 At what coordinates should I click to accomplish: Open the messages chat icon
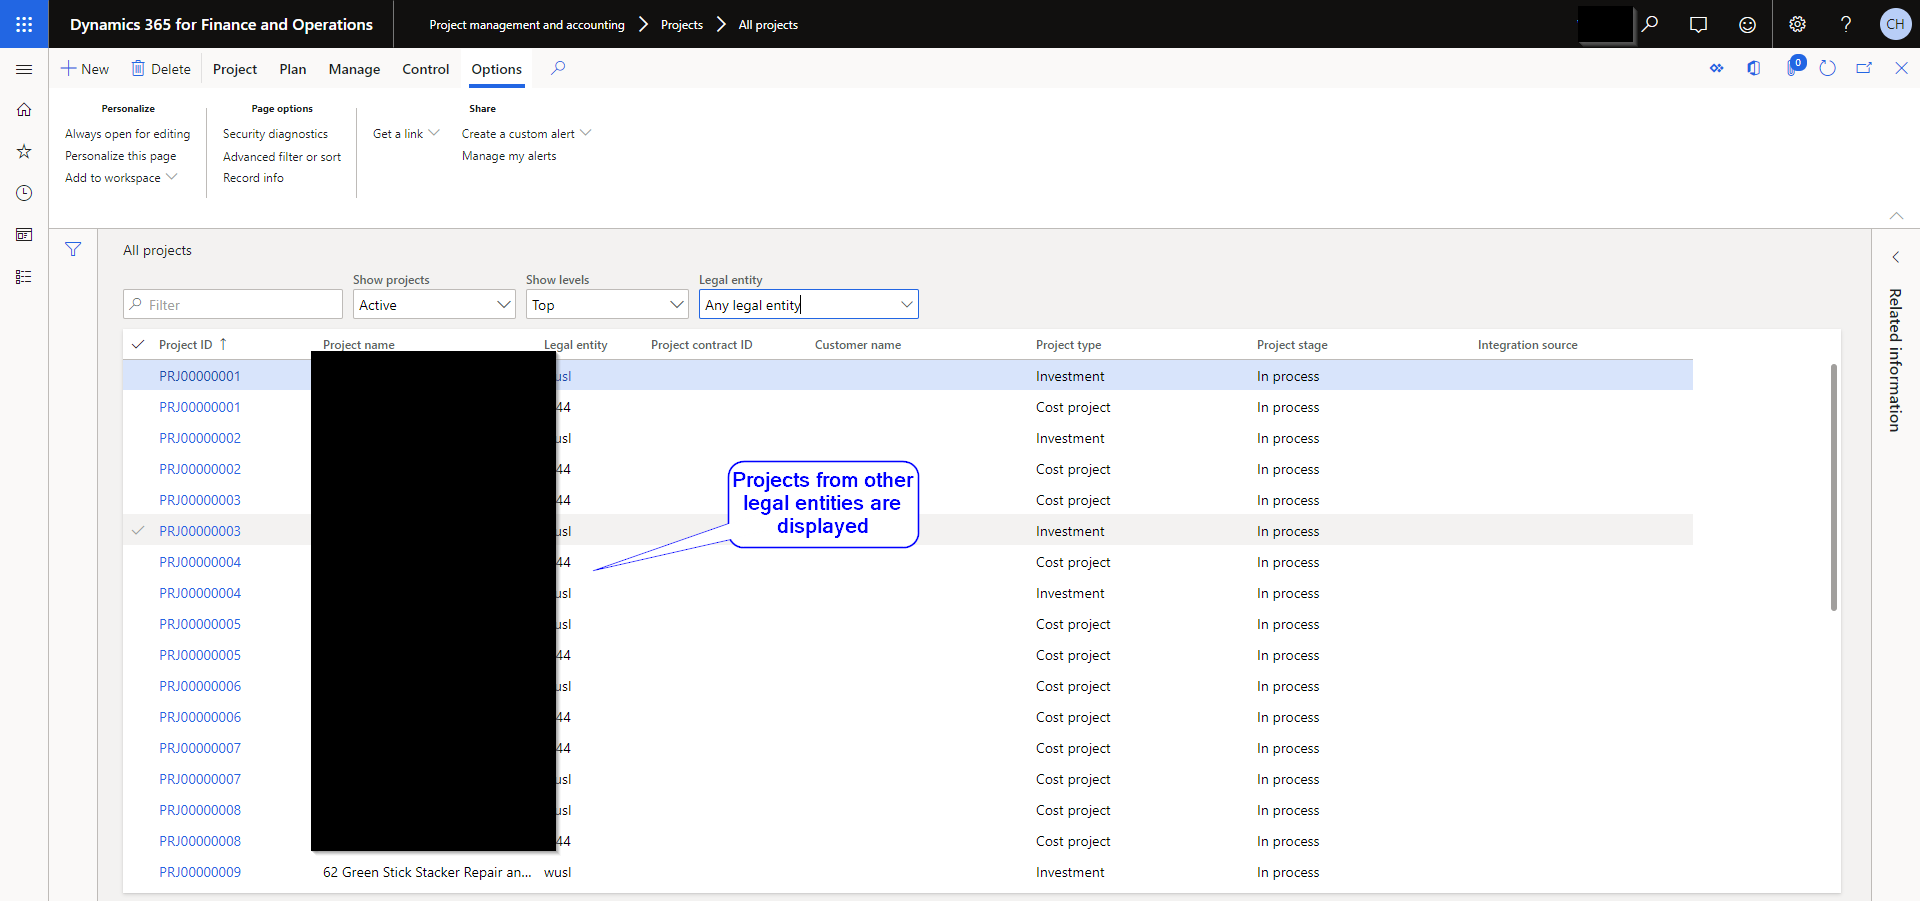coord(1698,24)
